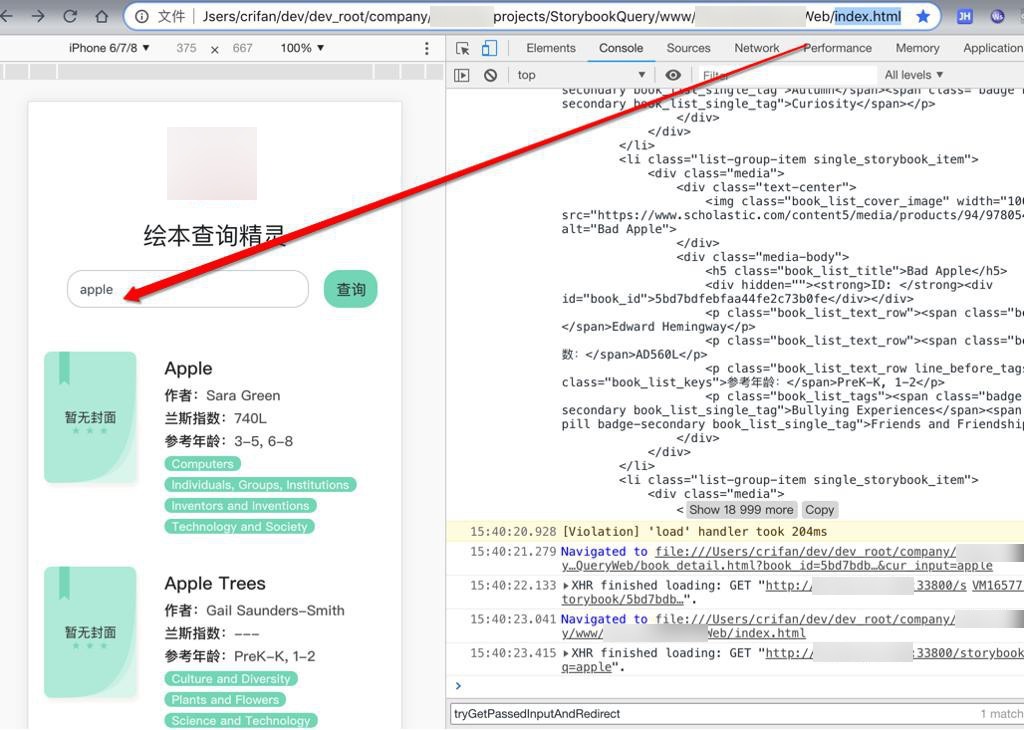
Task: Click the rotate dimensions icon
Action: (x=214, y=49)
